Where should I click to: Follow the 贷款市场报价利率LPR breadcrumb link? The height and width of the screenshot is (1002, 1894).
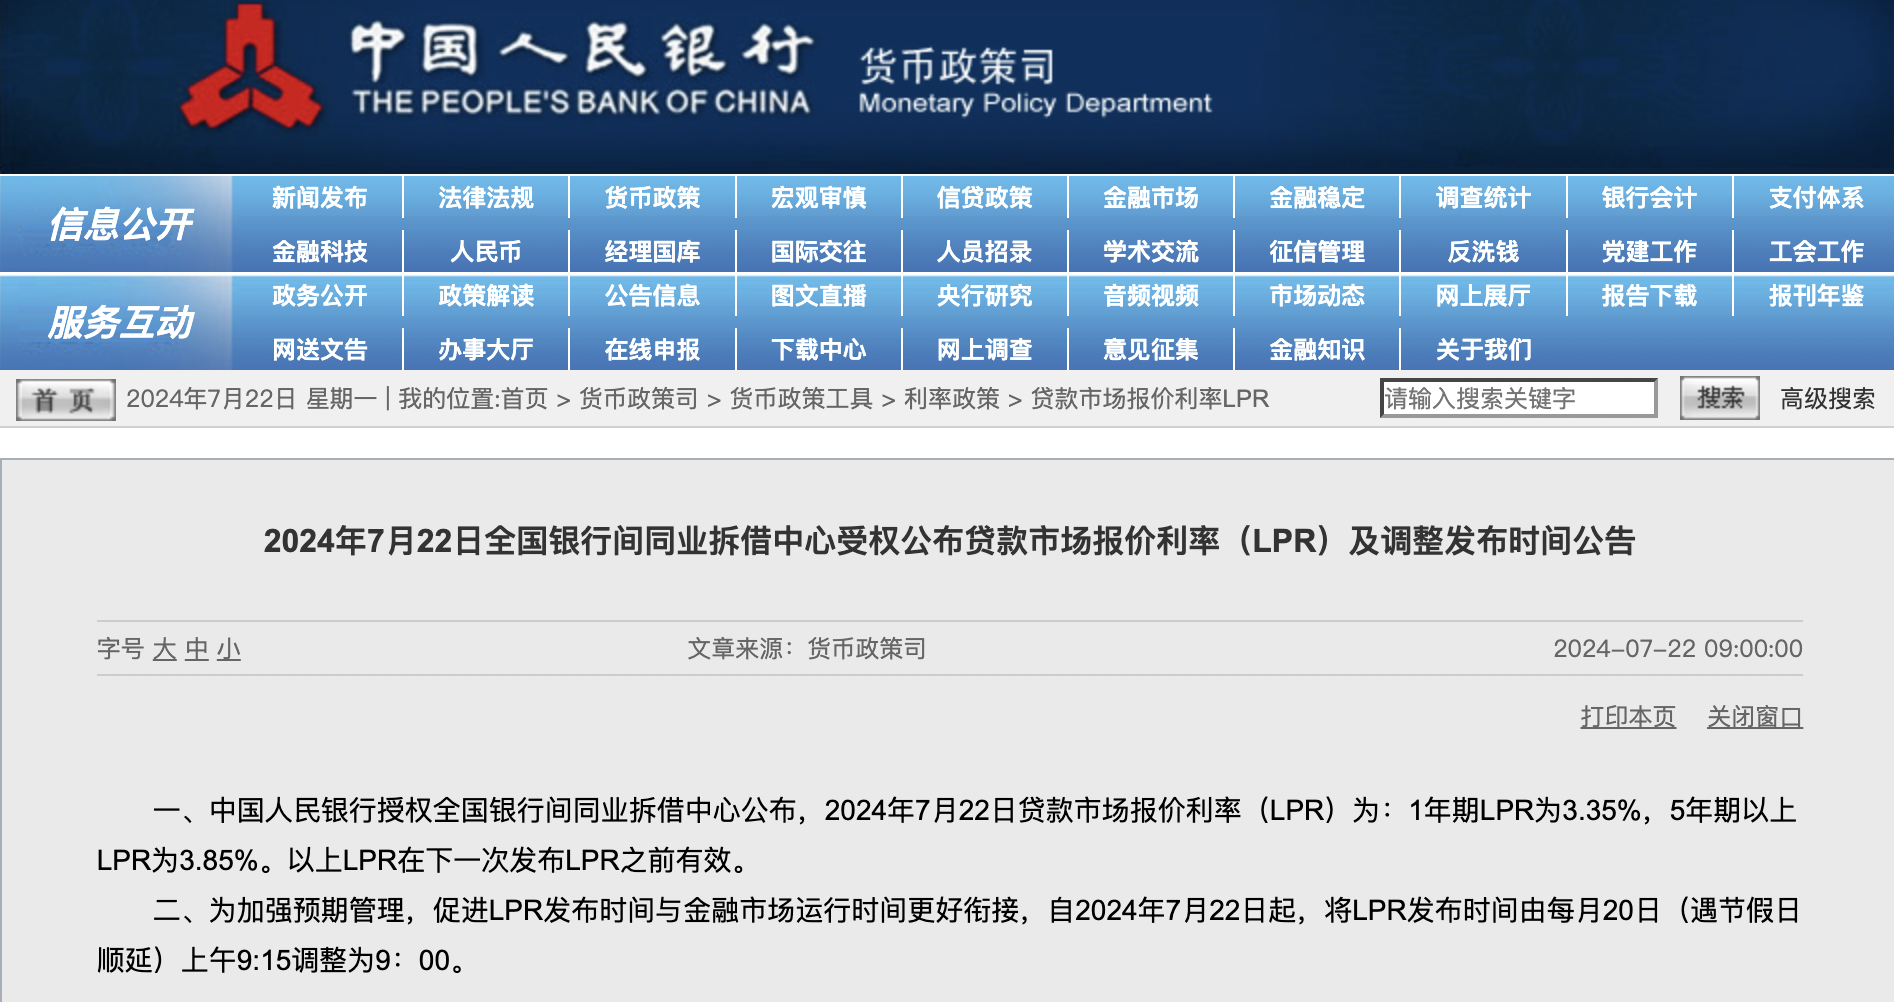(1150, 399)
